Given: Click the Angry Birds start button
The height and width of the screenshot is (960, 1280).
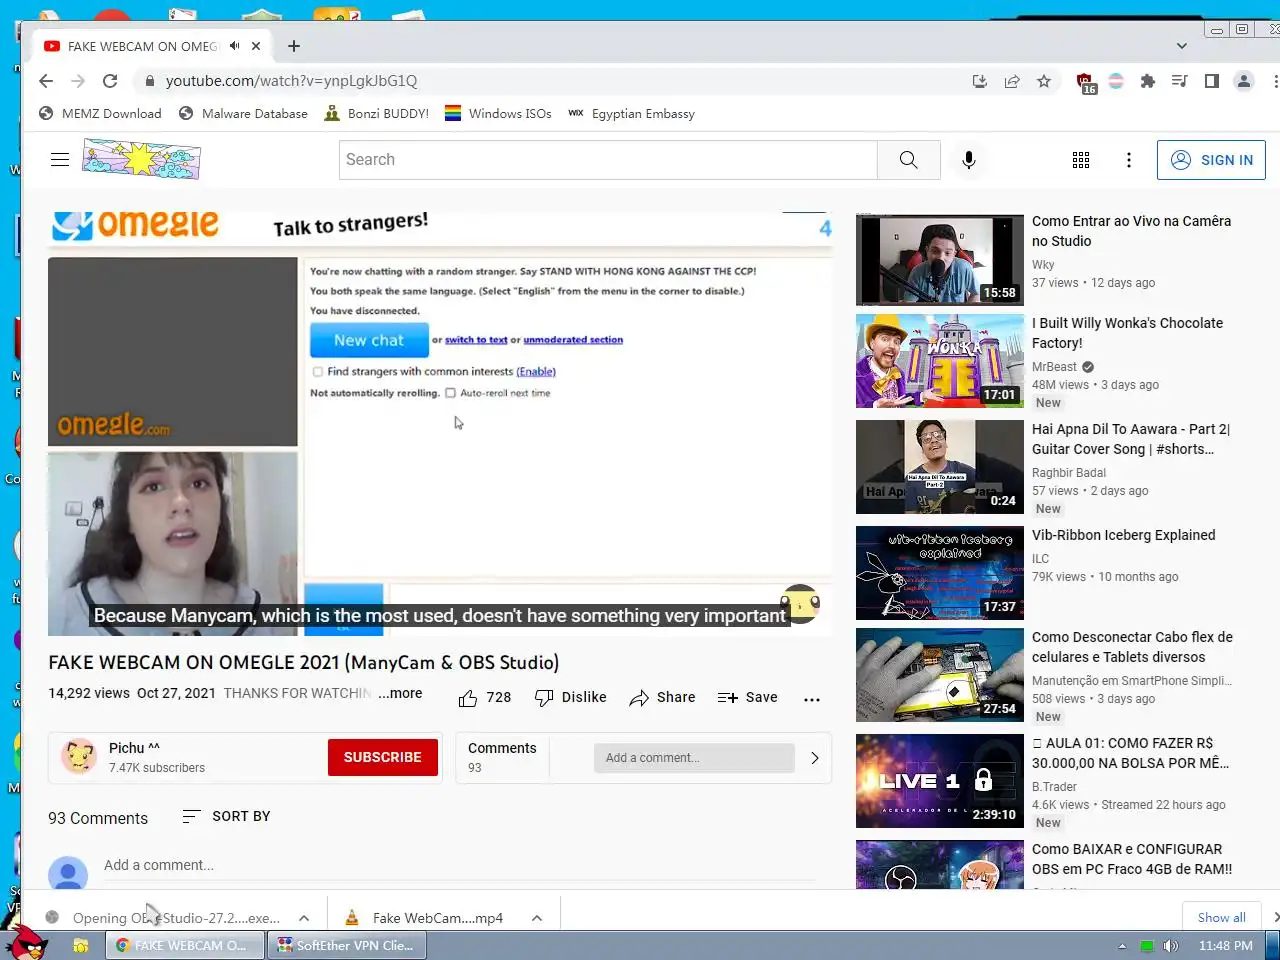Looking at the screenshot, I should 25,943.
